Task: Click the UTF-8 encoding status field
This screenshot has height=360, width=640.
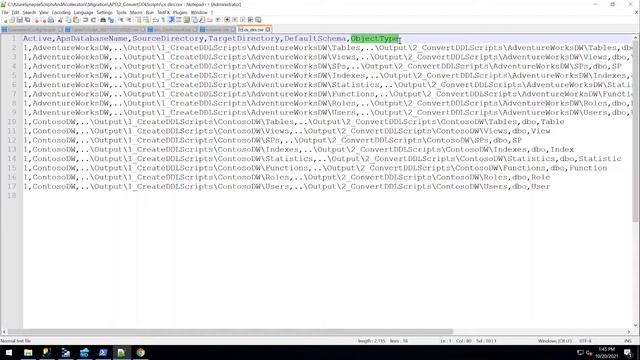Action: click(x=584, y=341)
